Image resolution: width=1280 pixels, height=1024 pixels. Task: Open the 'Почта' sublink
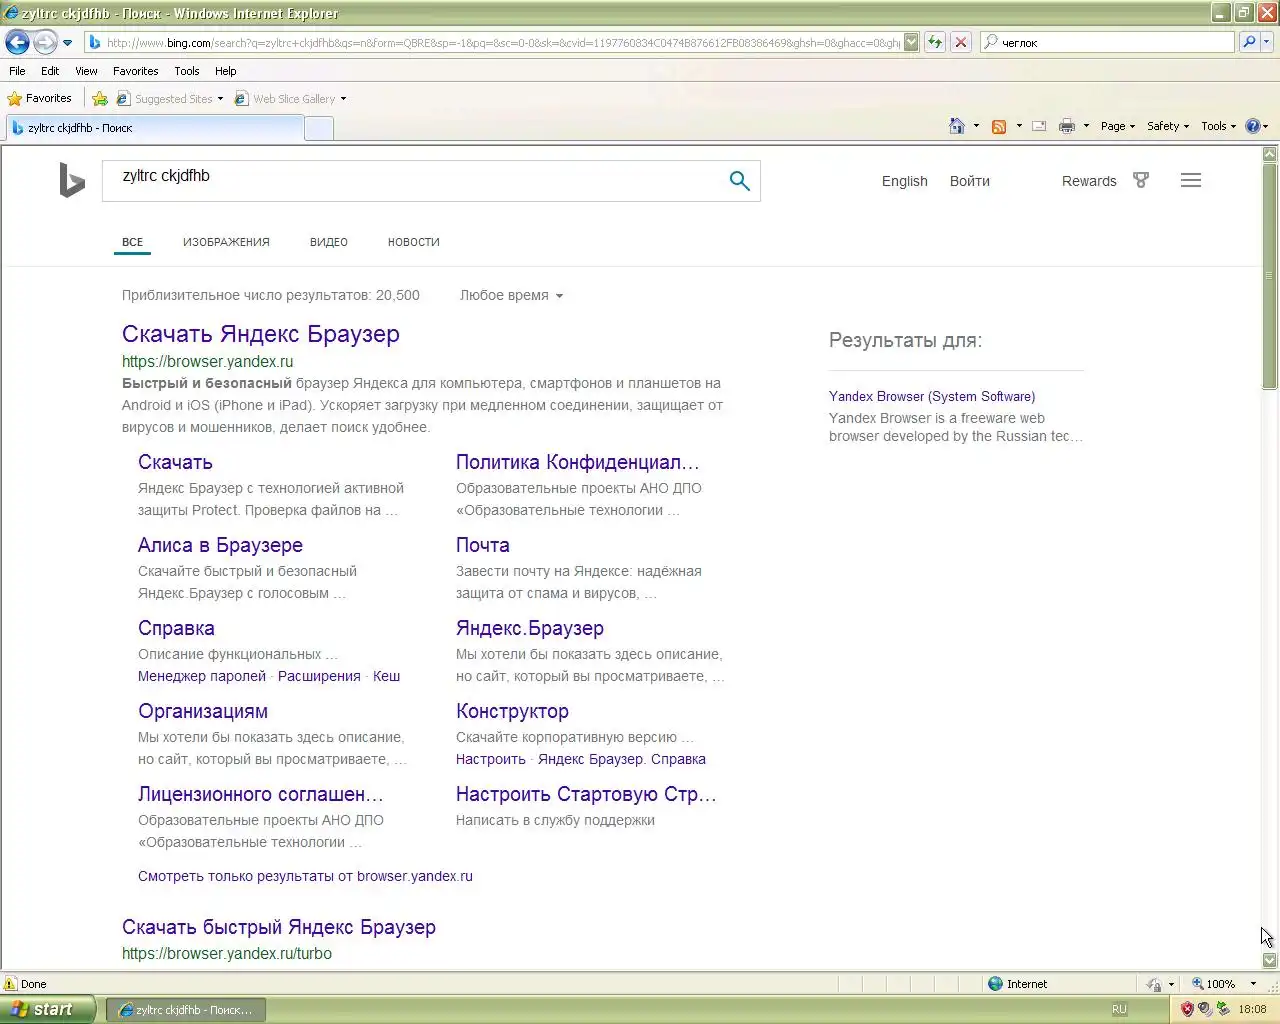tap(483, 545)
